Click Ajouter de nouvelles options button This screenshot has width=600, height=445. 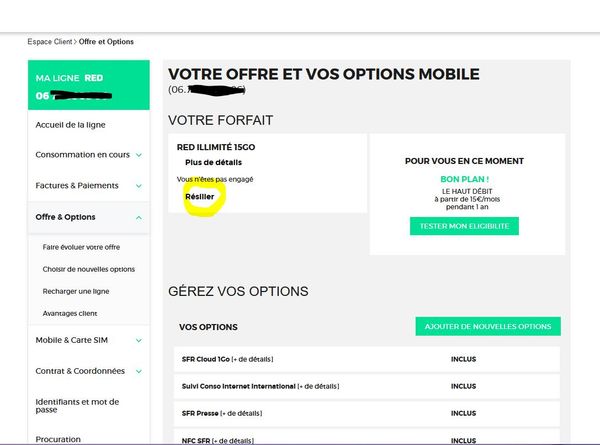click(488, 327)
